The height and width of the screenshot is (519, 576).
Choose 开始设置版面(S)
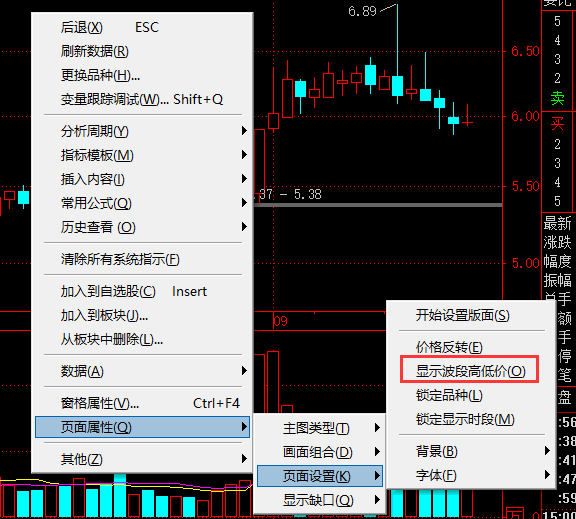pyautogui.click(x=471, y=315)
